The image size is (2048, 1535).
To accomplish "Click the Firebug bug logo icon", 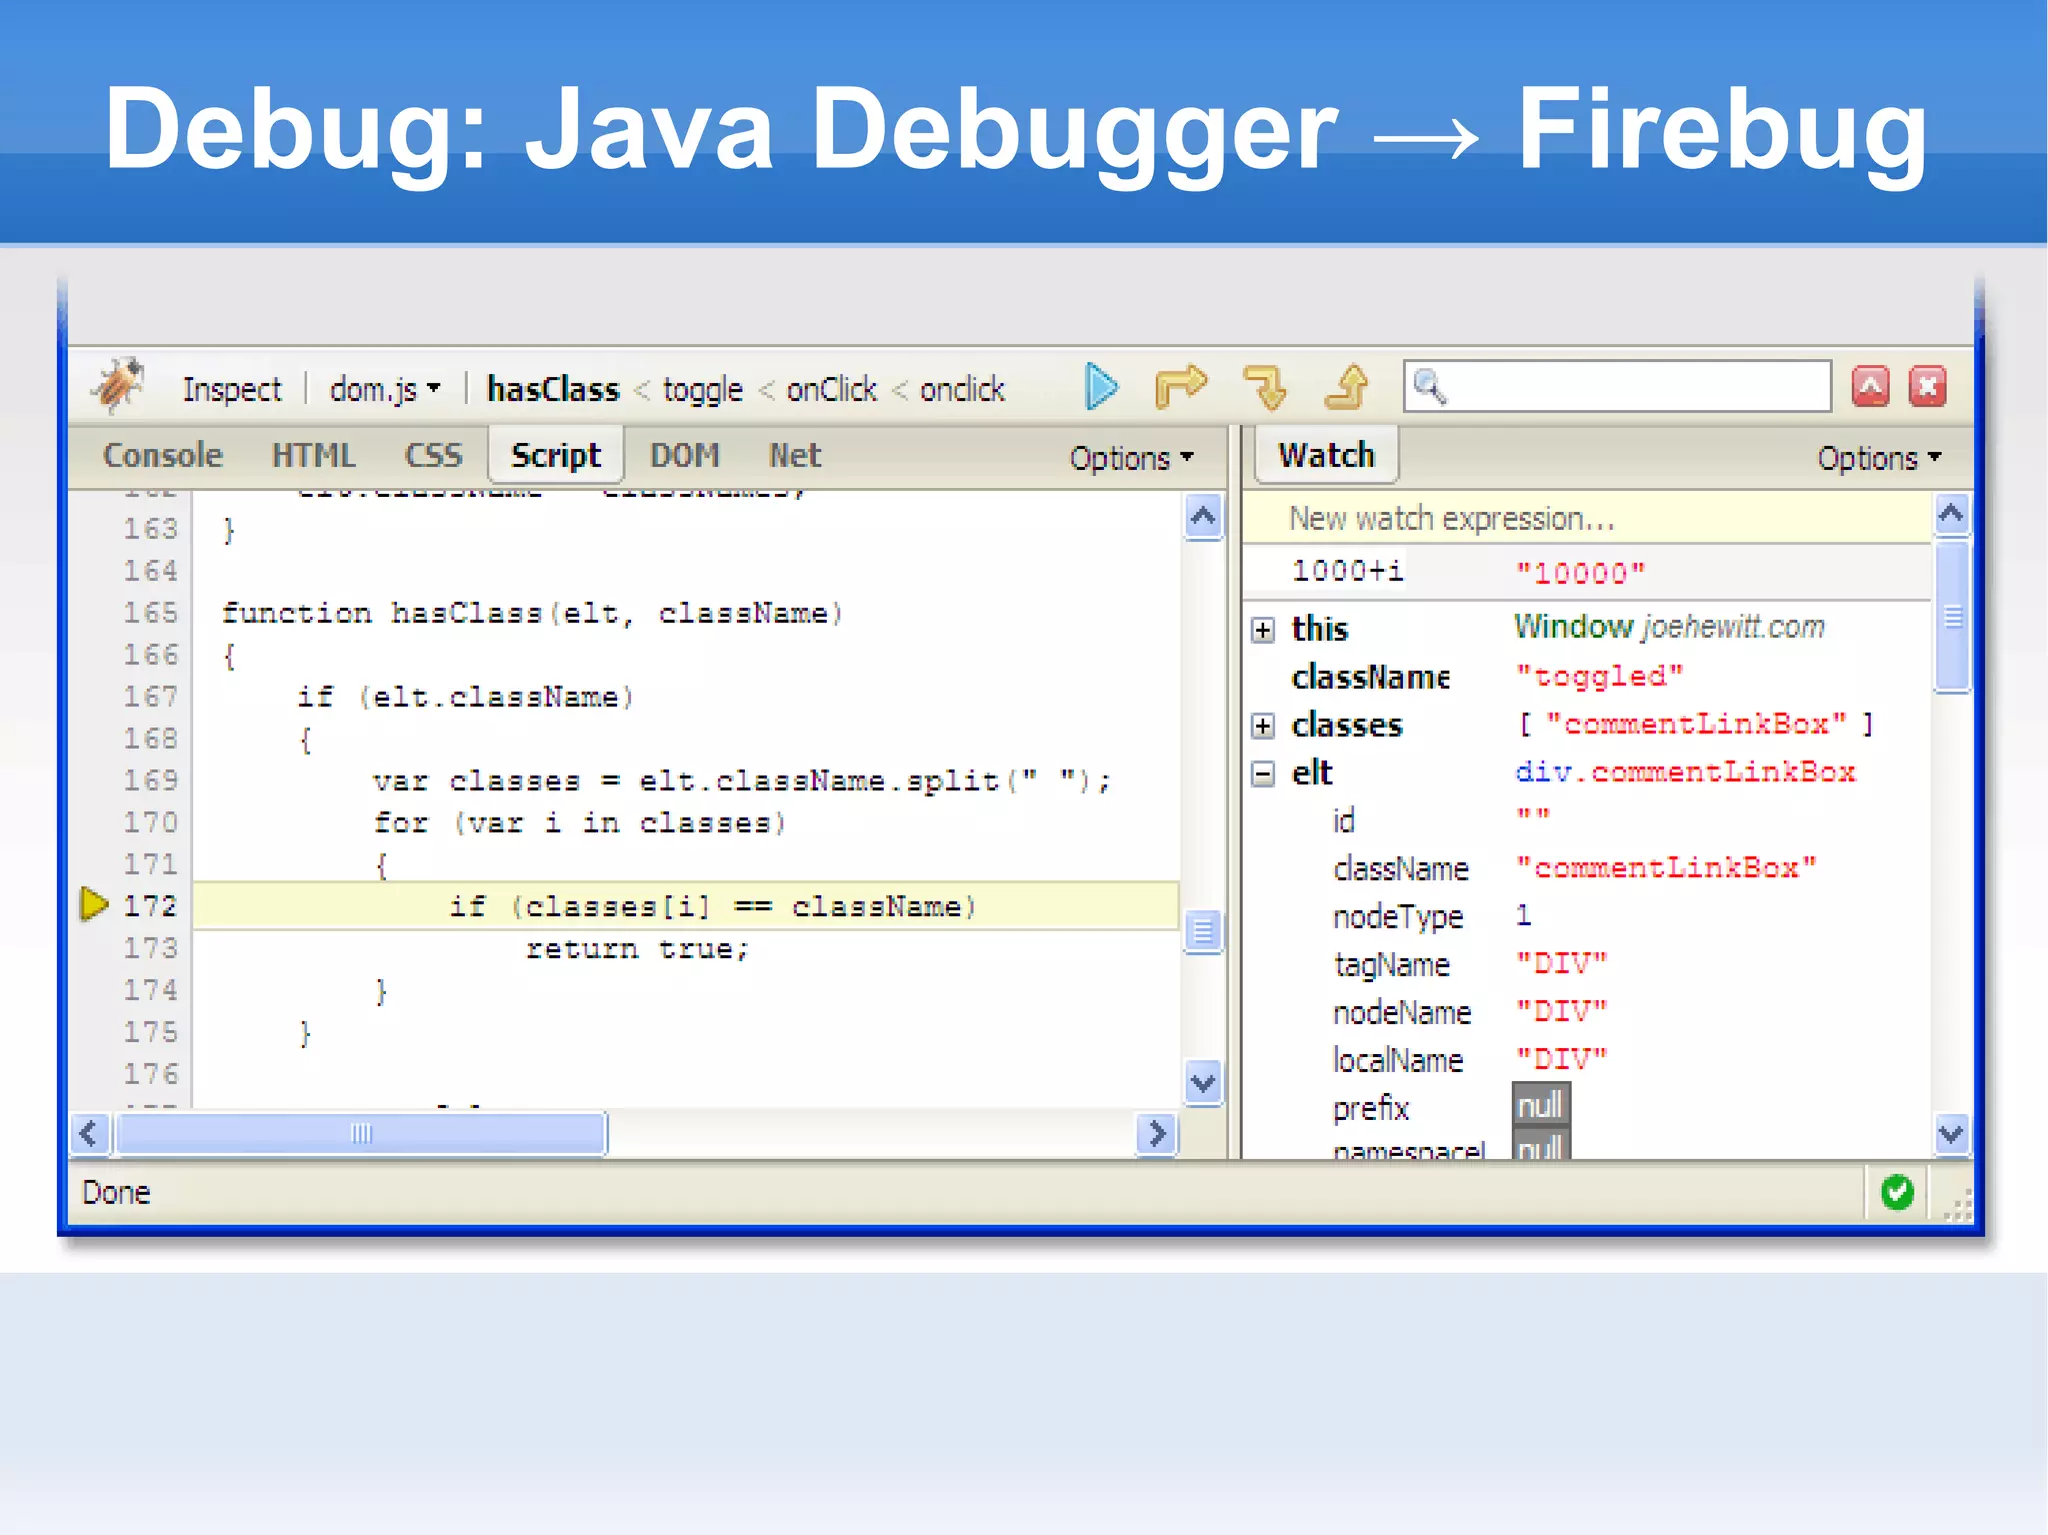I will pos(118,385).
